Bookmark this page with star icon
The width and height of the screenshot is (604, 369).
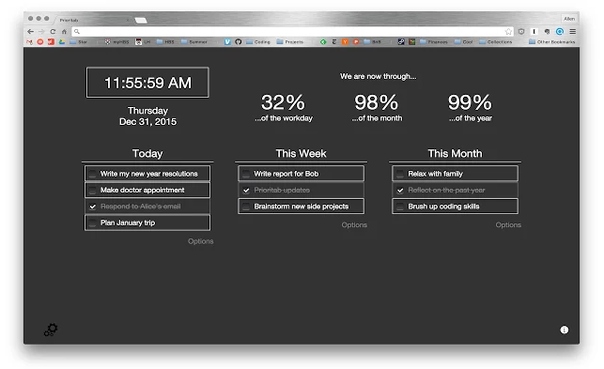click(508, 32)
